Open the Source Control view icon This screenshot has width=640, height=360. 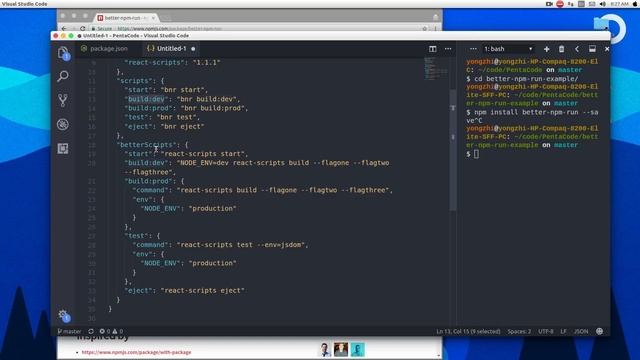coord(63,100)
